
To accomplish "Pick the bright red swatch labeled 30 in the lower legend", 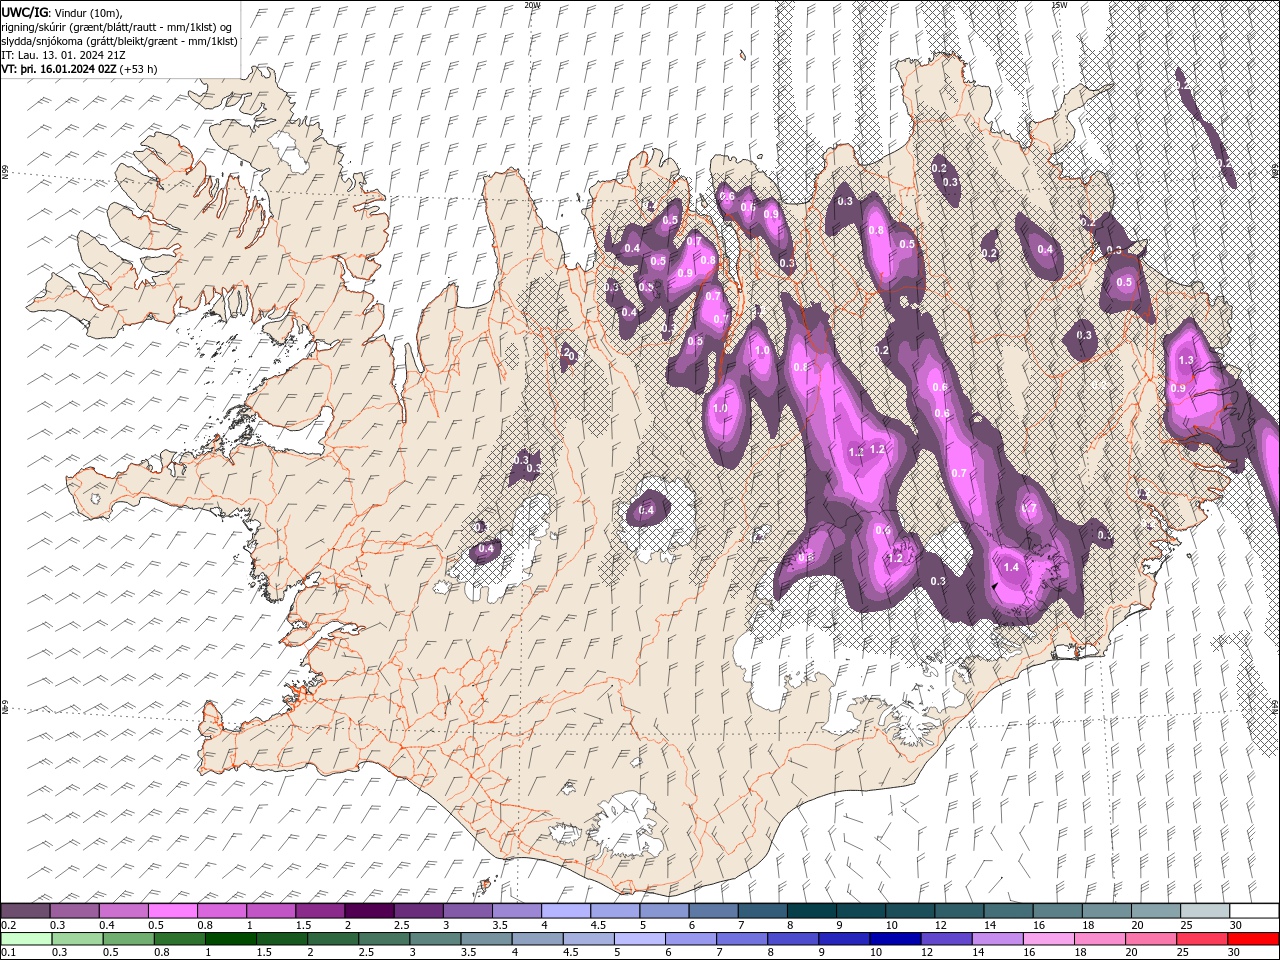I will click(x=1253, y=939).
